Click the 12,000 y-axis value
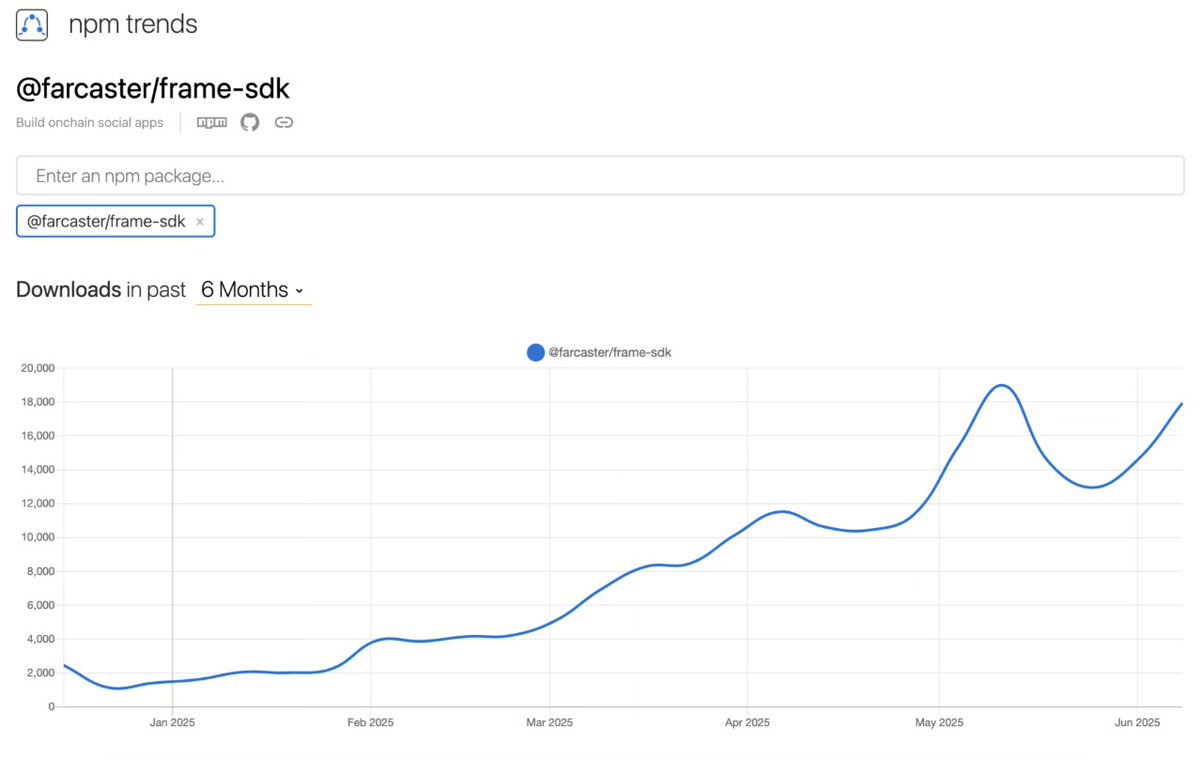The height and width of the screenshot is (759, 1200). point(36,504)
